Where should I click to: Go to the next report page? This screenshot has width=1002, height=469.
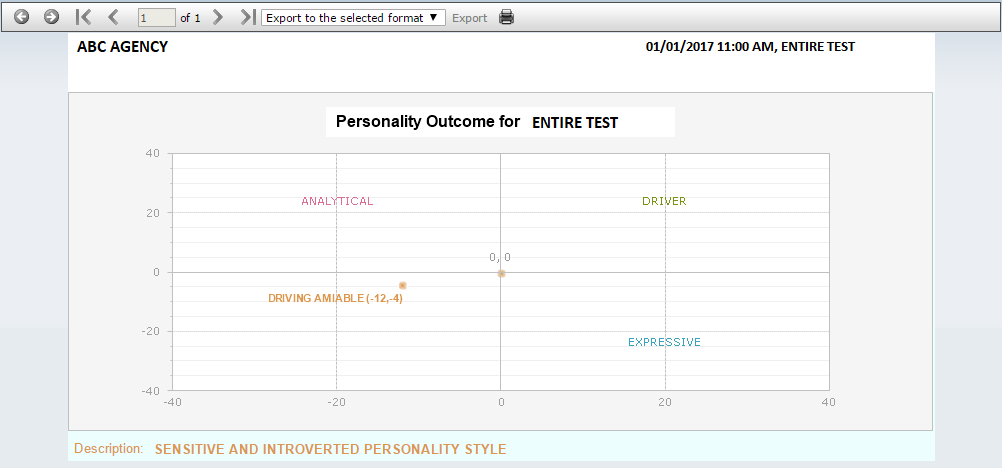(218, 17)
